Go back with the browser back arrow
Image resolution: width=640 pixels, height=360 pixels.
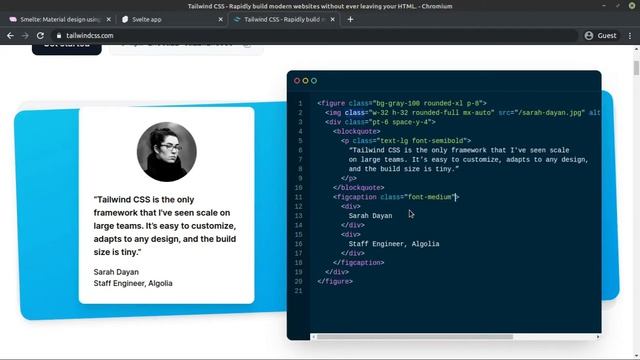pos(10,36)
